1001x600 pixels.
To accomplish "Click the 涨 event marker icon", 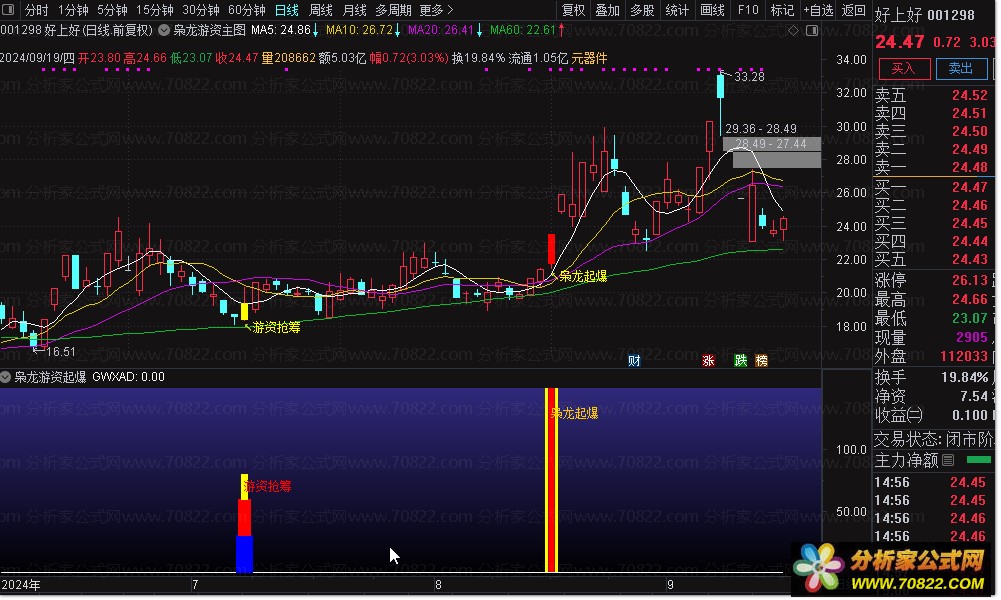I will tap(708, 361).
